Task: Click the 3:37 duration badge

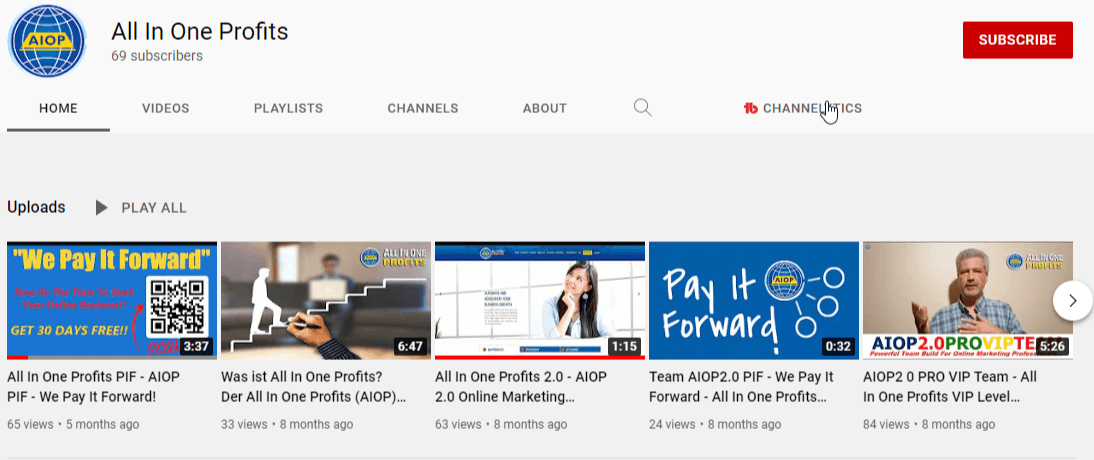Action: [x=196, y=346]
